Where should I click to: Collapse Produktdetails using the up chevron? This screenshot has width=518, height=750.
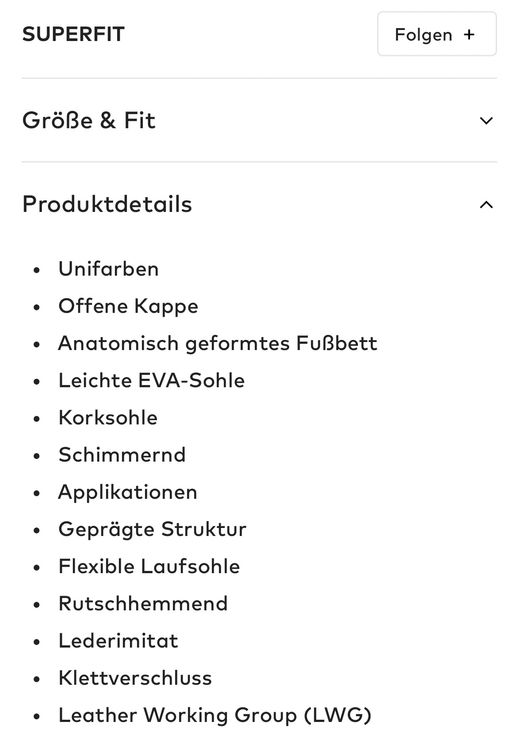(x=486, y=205)
